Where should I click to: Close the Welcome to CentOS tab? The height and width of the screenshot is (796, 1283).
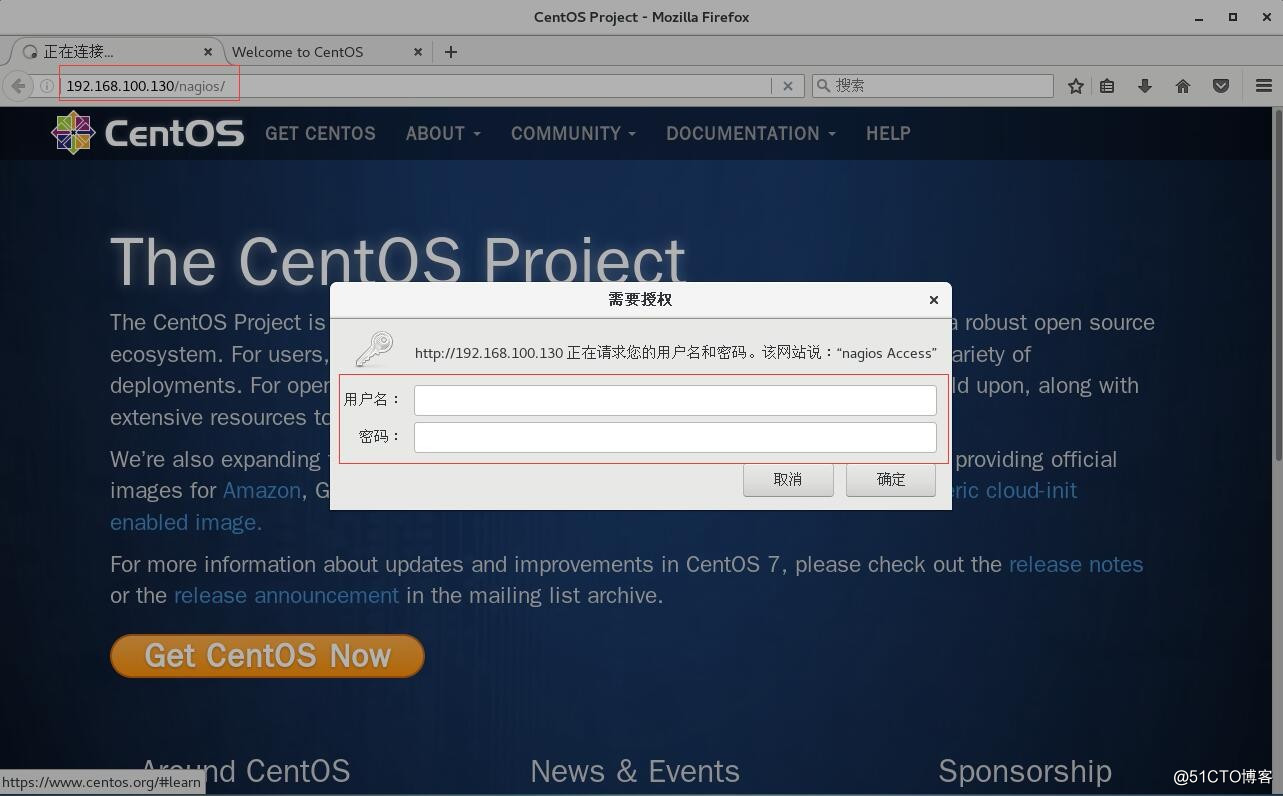[418, 52]
